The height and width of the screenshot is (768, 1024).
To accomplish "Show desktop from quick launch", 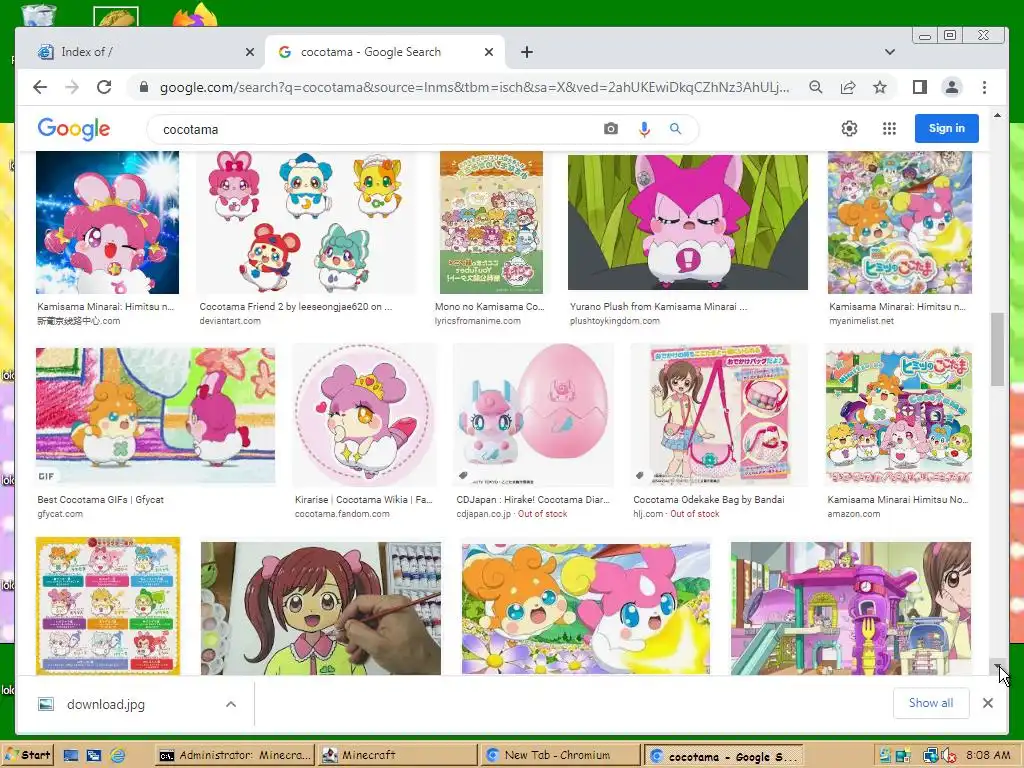I will tap(71, 755).
